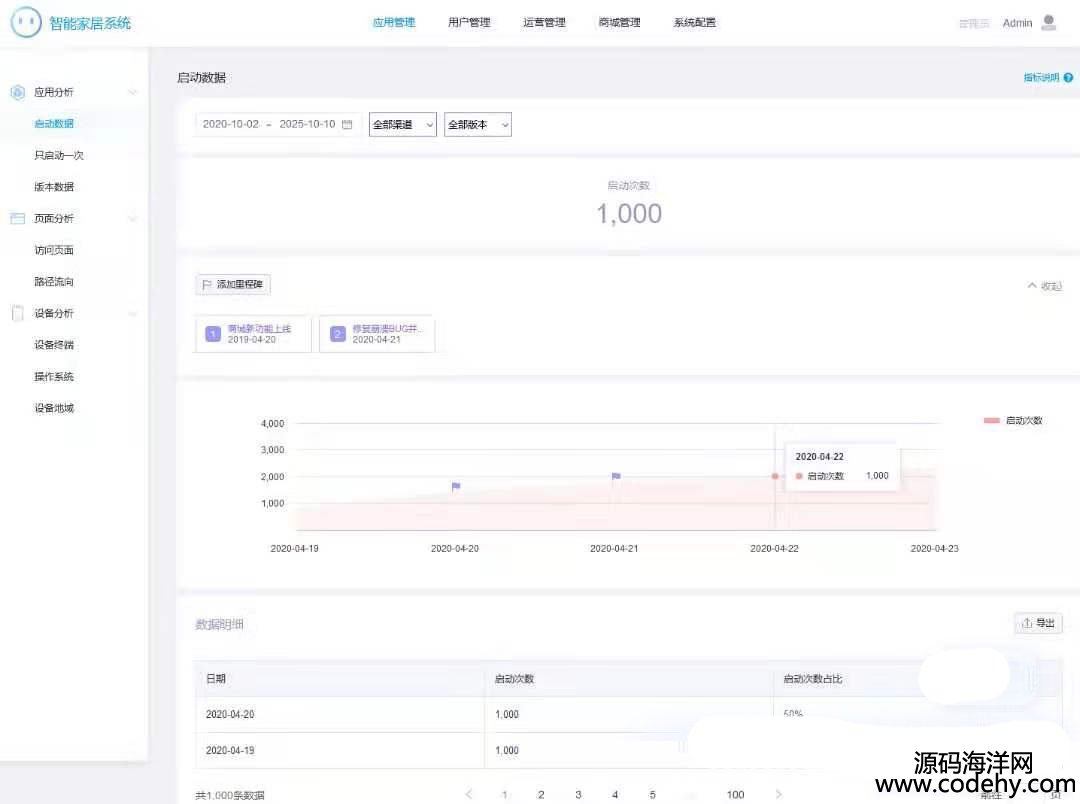This screenshot has width=1080, height=804.
Task: Click the 导出 export button
Action: [x=1039, y=623]
